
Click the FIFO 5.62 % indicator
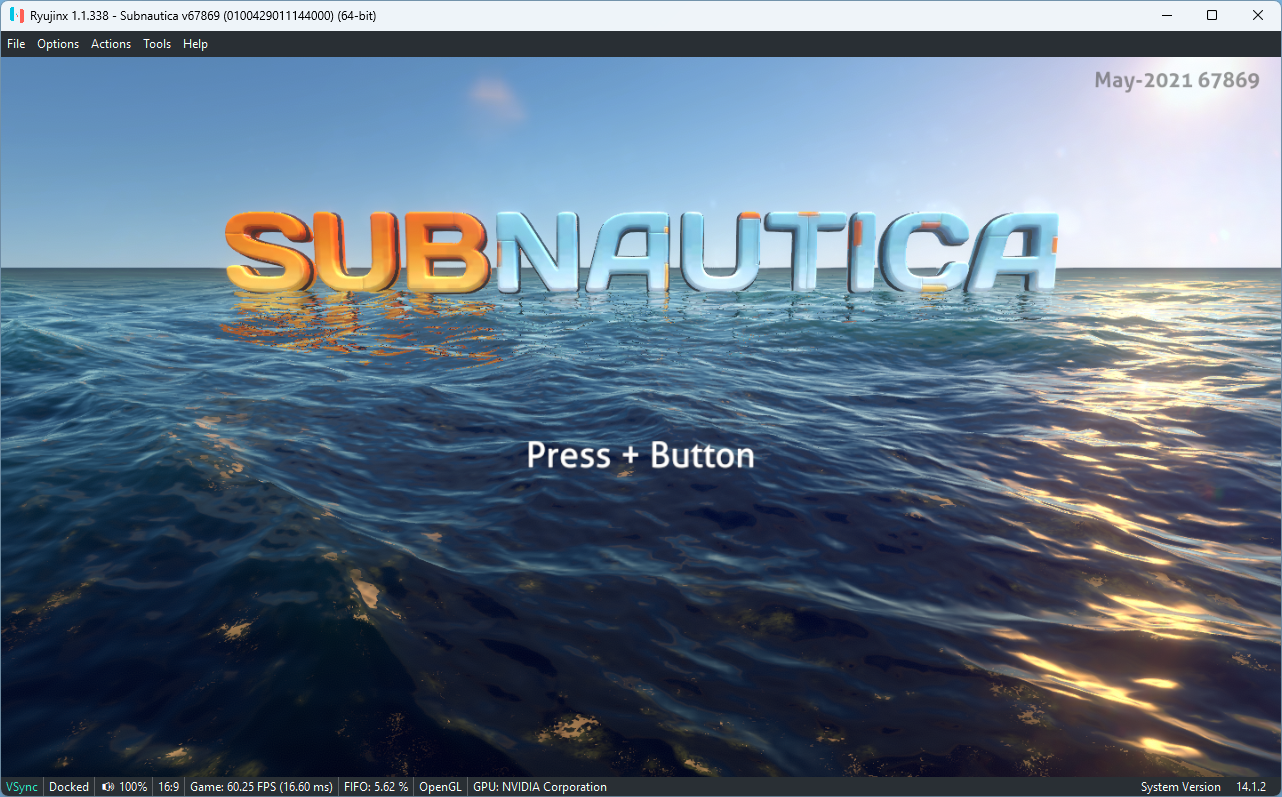(376, 786)
